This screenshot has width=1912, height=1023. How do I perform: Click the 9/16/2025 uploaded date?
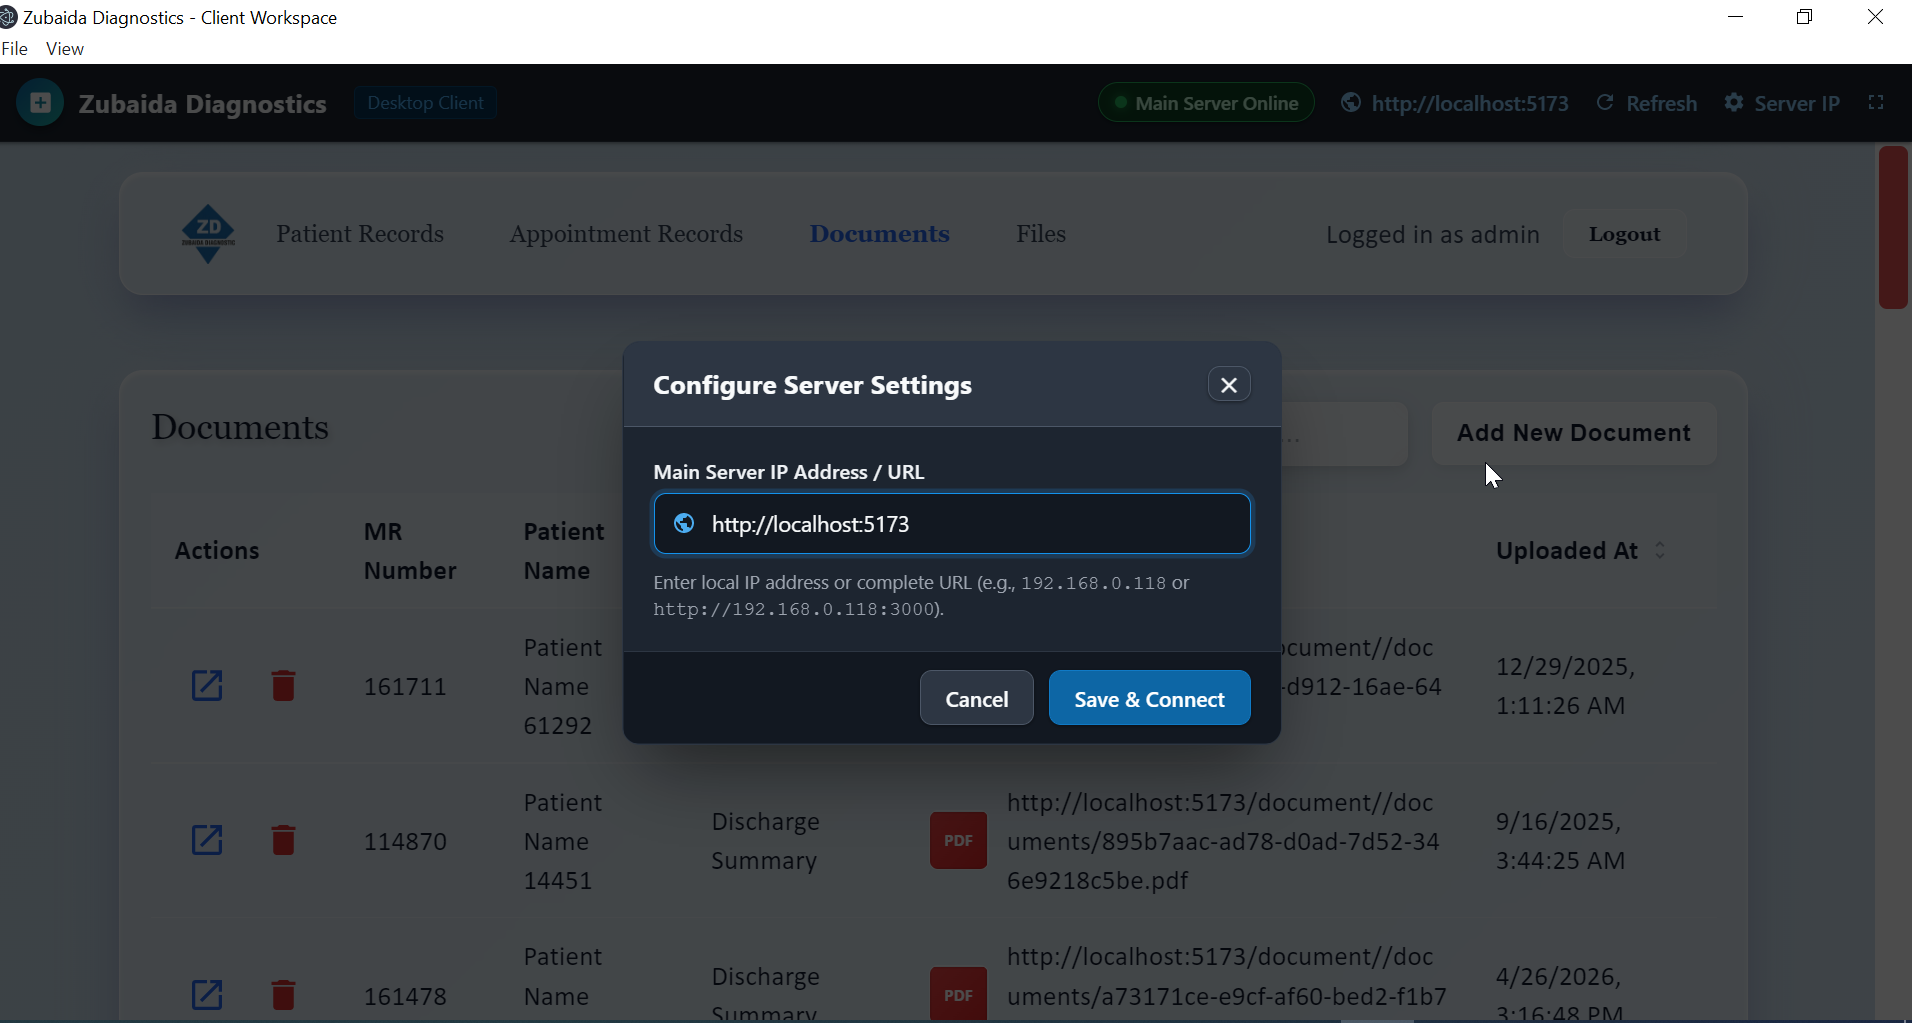[1560, 841]
